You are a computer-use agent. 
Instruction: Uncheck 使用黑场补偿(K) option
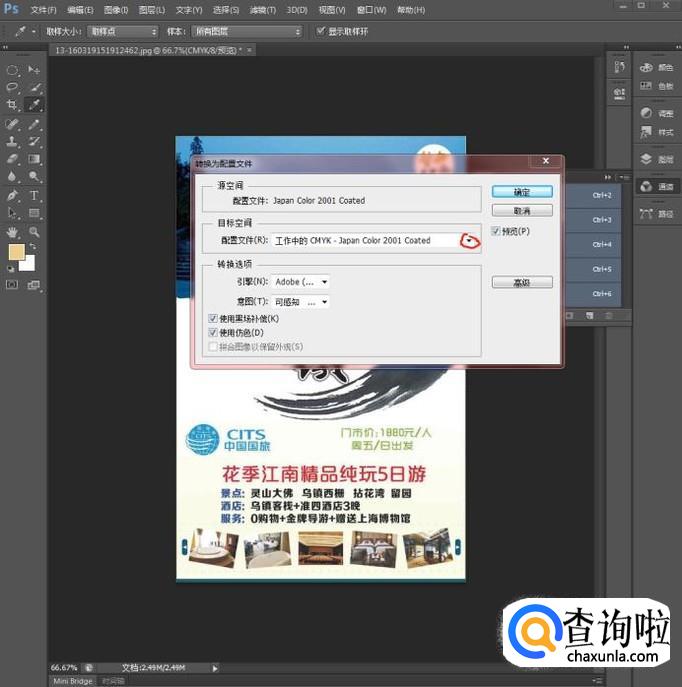click(212, 318)
